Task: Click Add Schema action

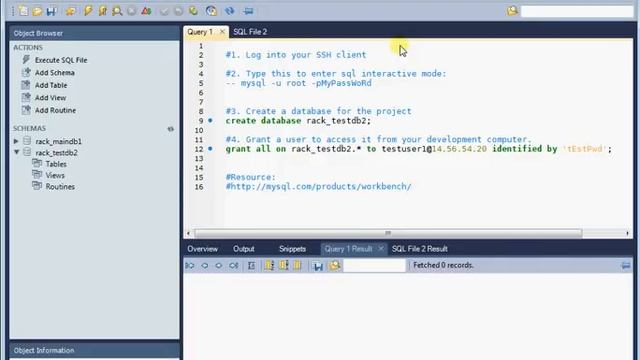Action: click(x=55, y=73)
